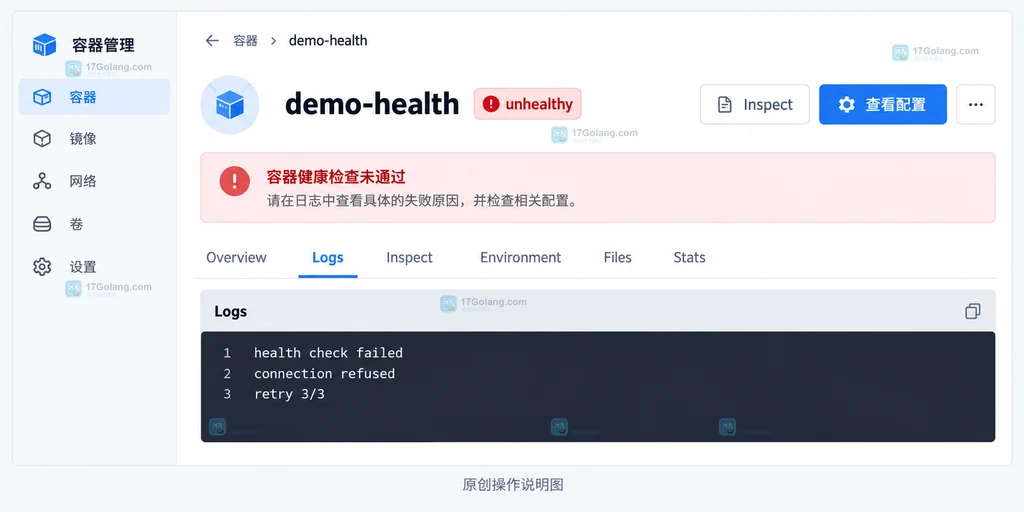Click the Logs panel header label
The width and height of the screenshot is (1024, 512).
point(231,312)
